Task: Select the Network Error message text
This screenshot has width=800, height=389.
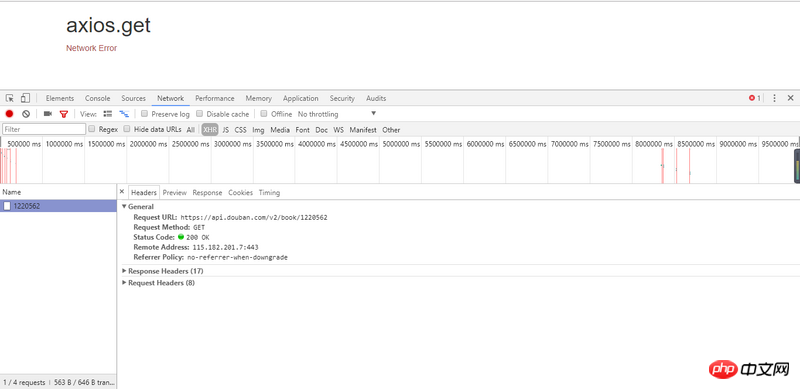Action: click(x=91, y=48)
